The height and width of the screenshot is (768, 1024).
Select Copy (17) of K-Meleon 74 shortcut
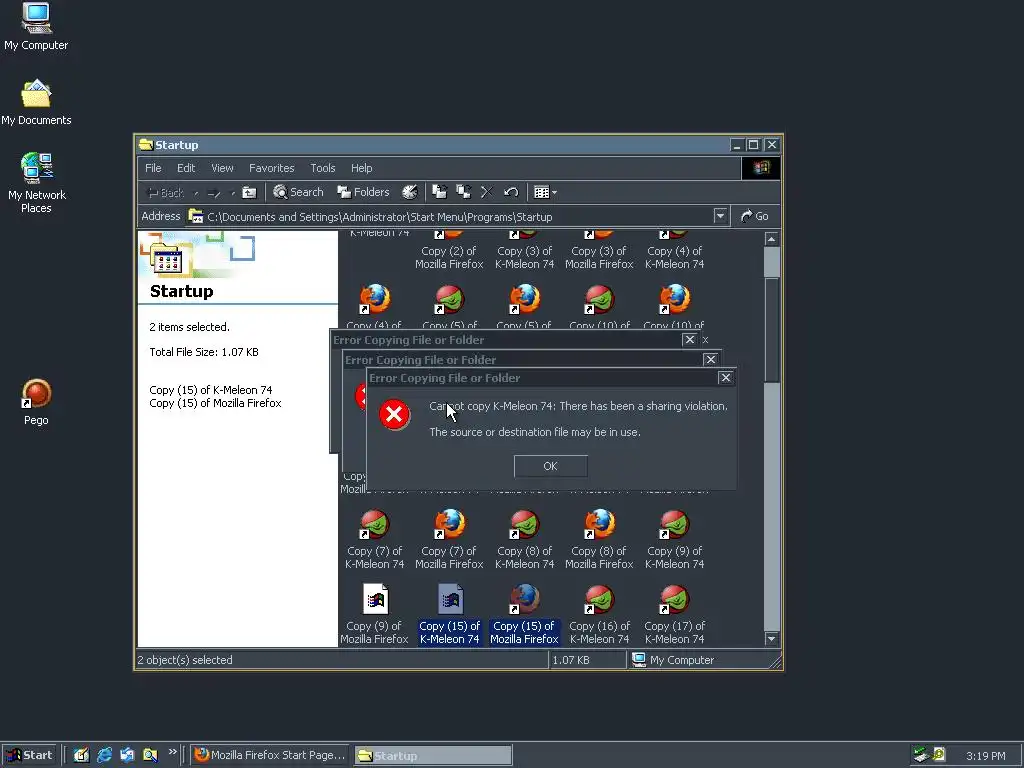tap(675, 615)
